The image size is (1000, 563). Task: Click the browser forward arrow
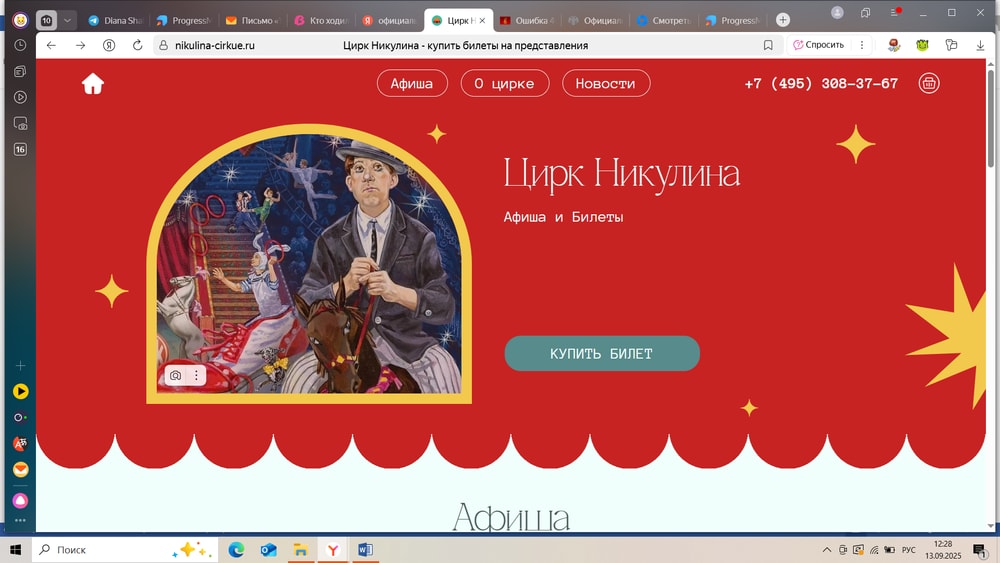(80, 45)
